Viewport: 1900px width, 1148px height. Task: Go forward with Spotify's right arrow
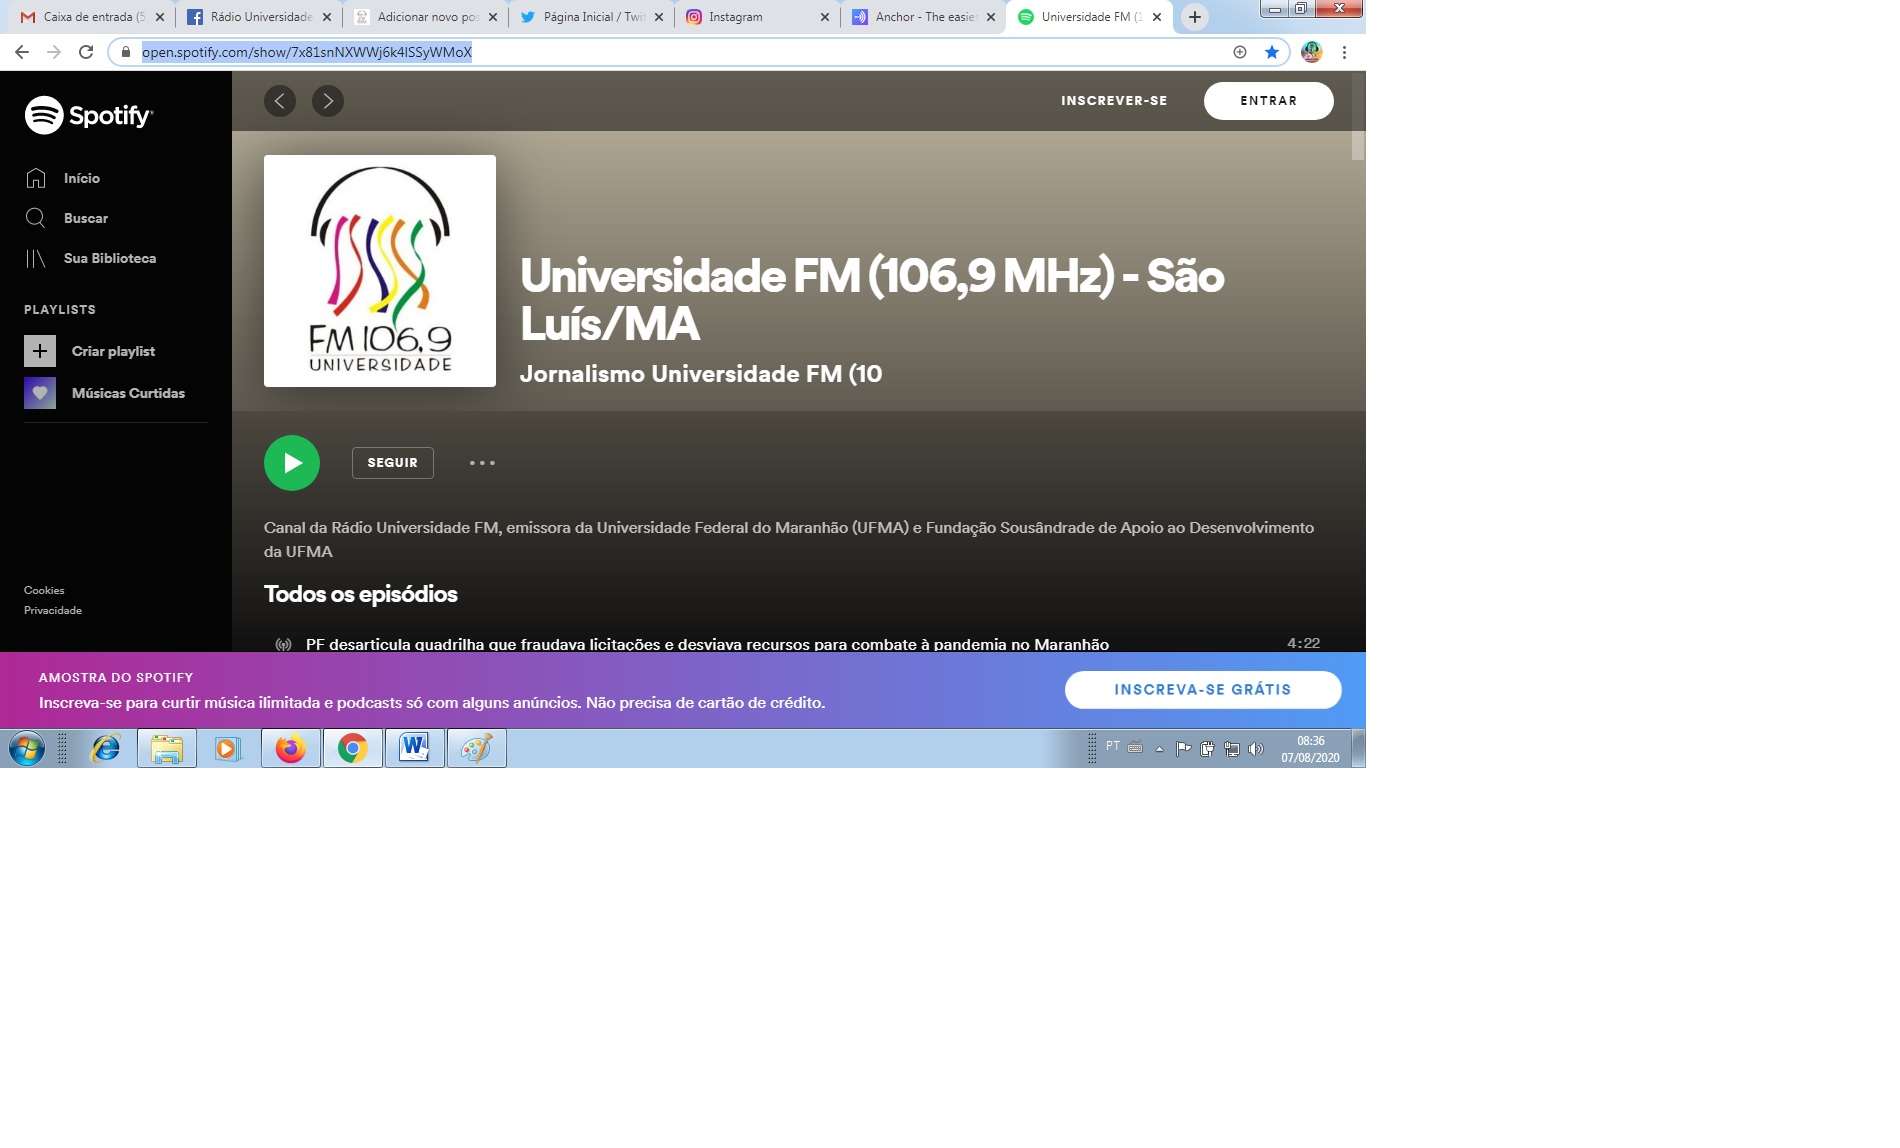[x=328, y=101]
